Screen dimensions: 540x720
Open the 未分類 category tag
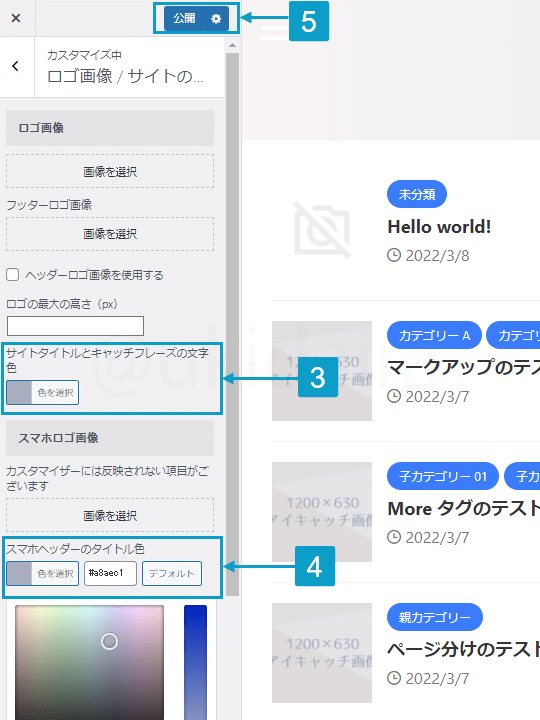[417, 194]
